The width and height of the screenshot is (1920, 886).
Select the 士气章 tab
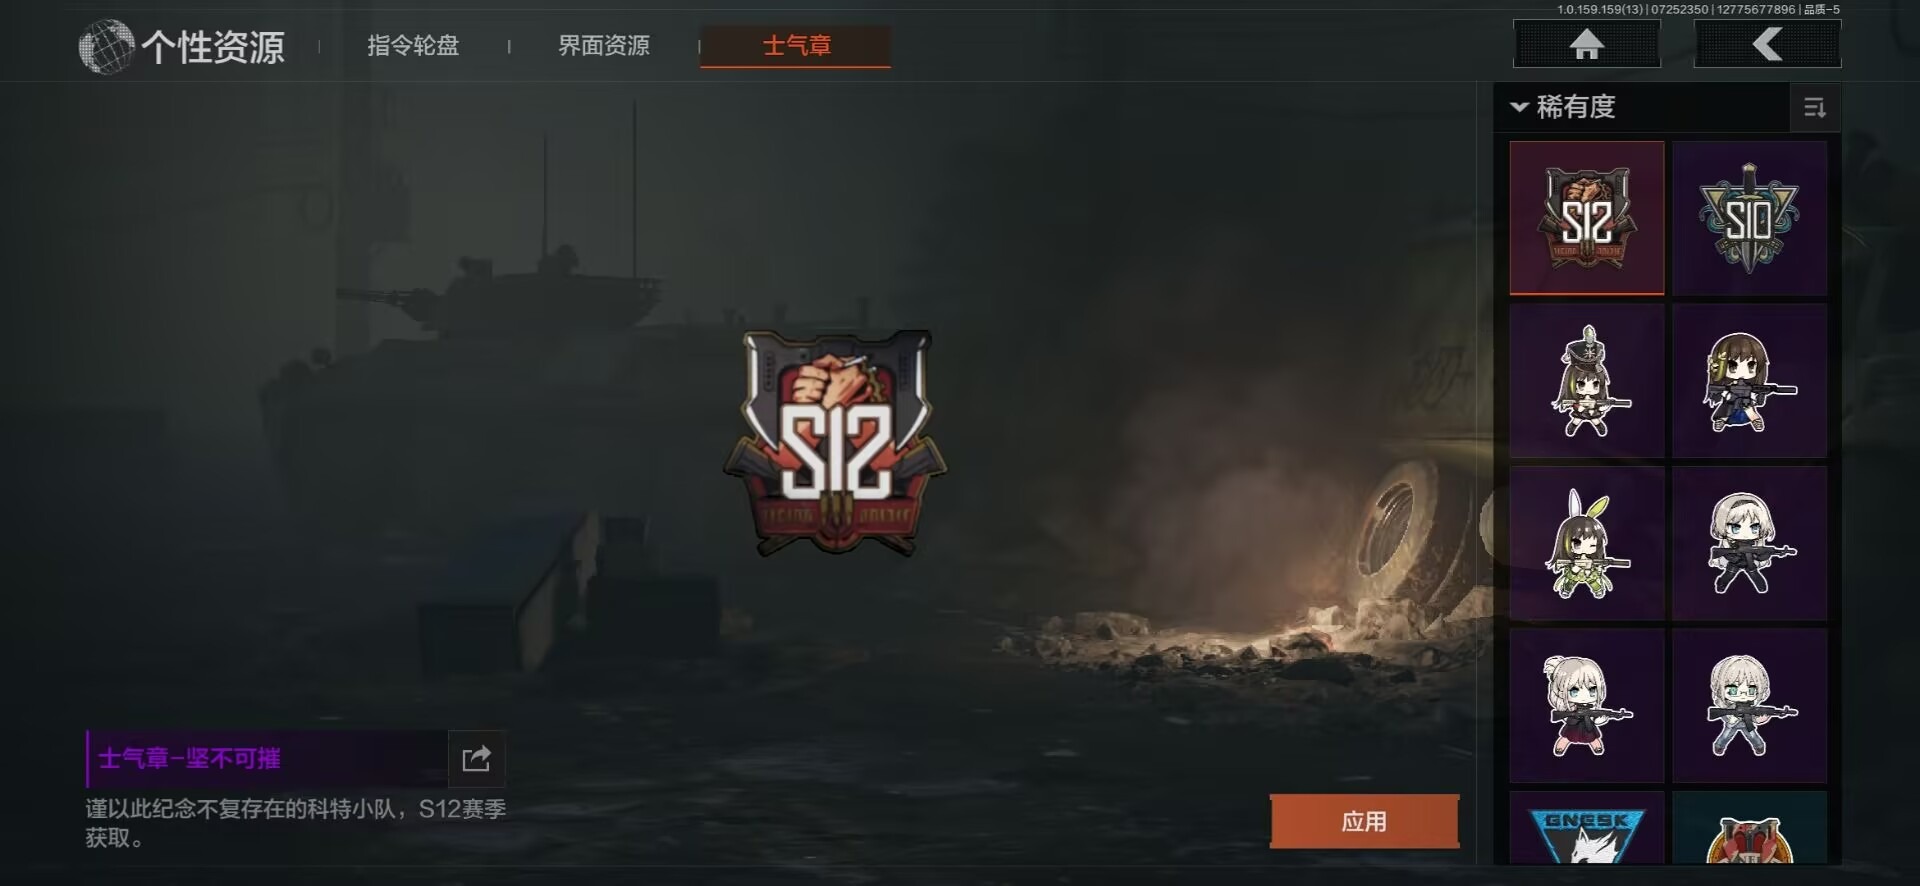tap(796, 46)
